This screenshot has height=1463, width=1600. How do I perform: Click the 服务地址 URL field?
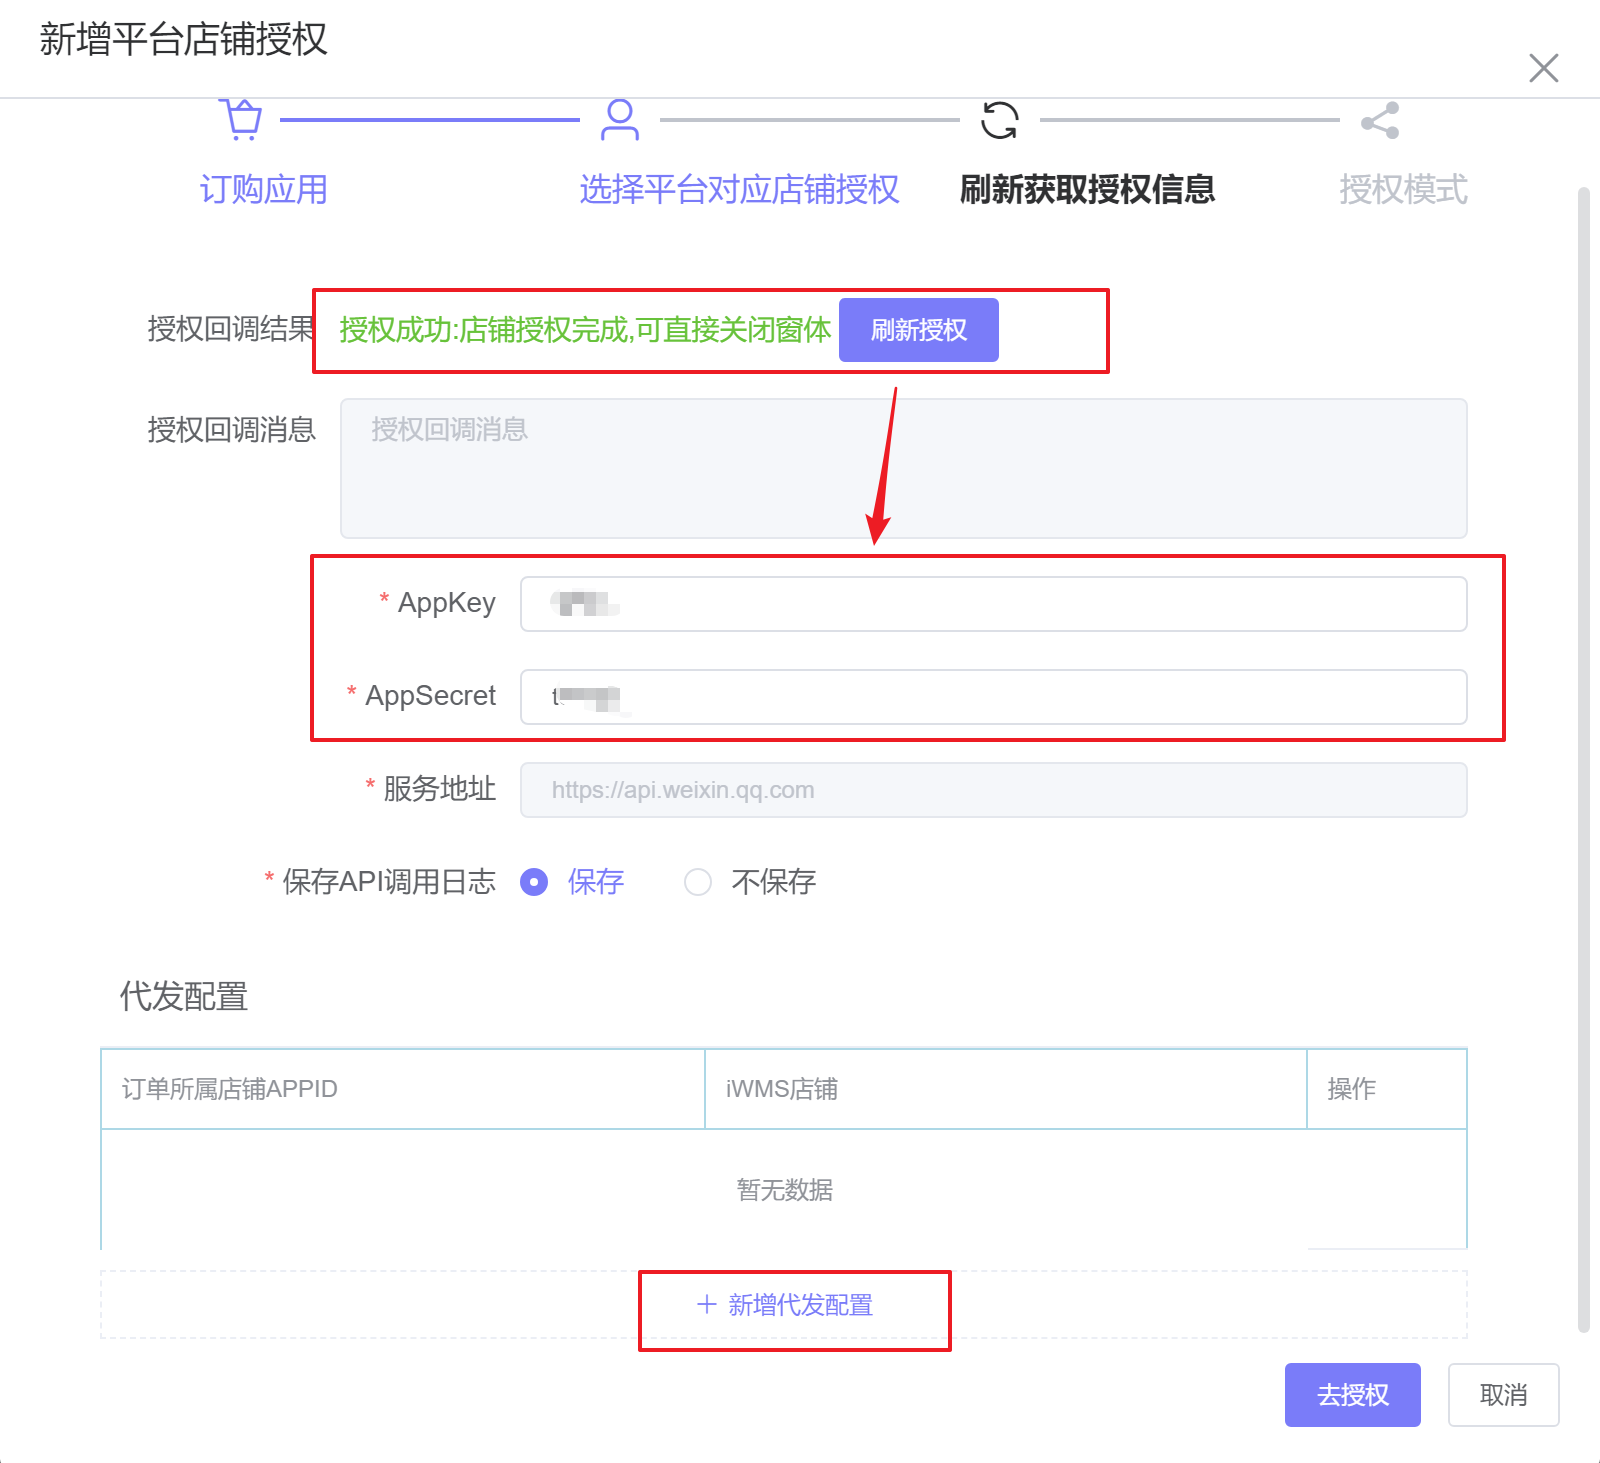tap(993, 790)
